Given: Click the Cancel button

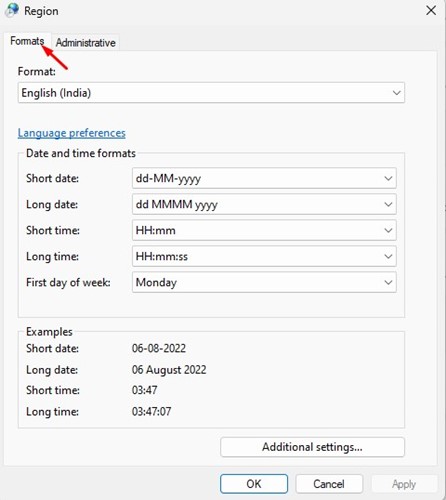Looking at the screenshot, I should [x=329, y=484].
